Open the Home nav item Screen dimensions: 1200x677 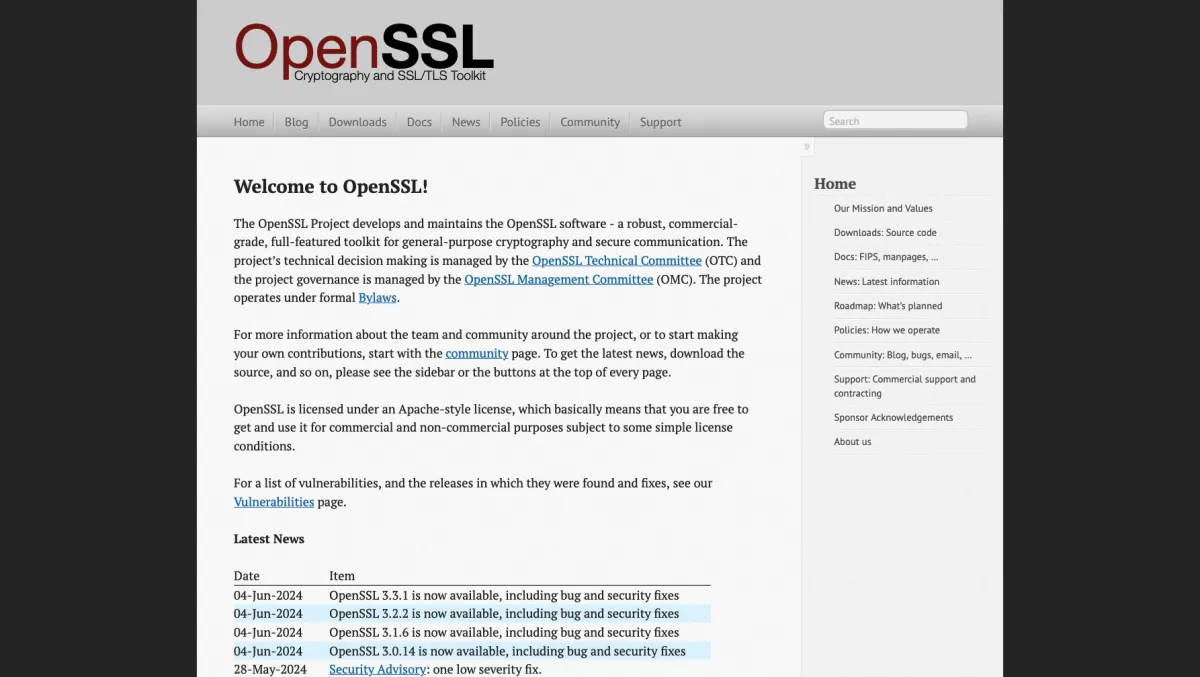coord(249,122)
